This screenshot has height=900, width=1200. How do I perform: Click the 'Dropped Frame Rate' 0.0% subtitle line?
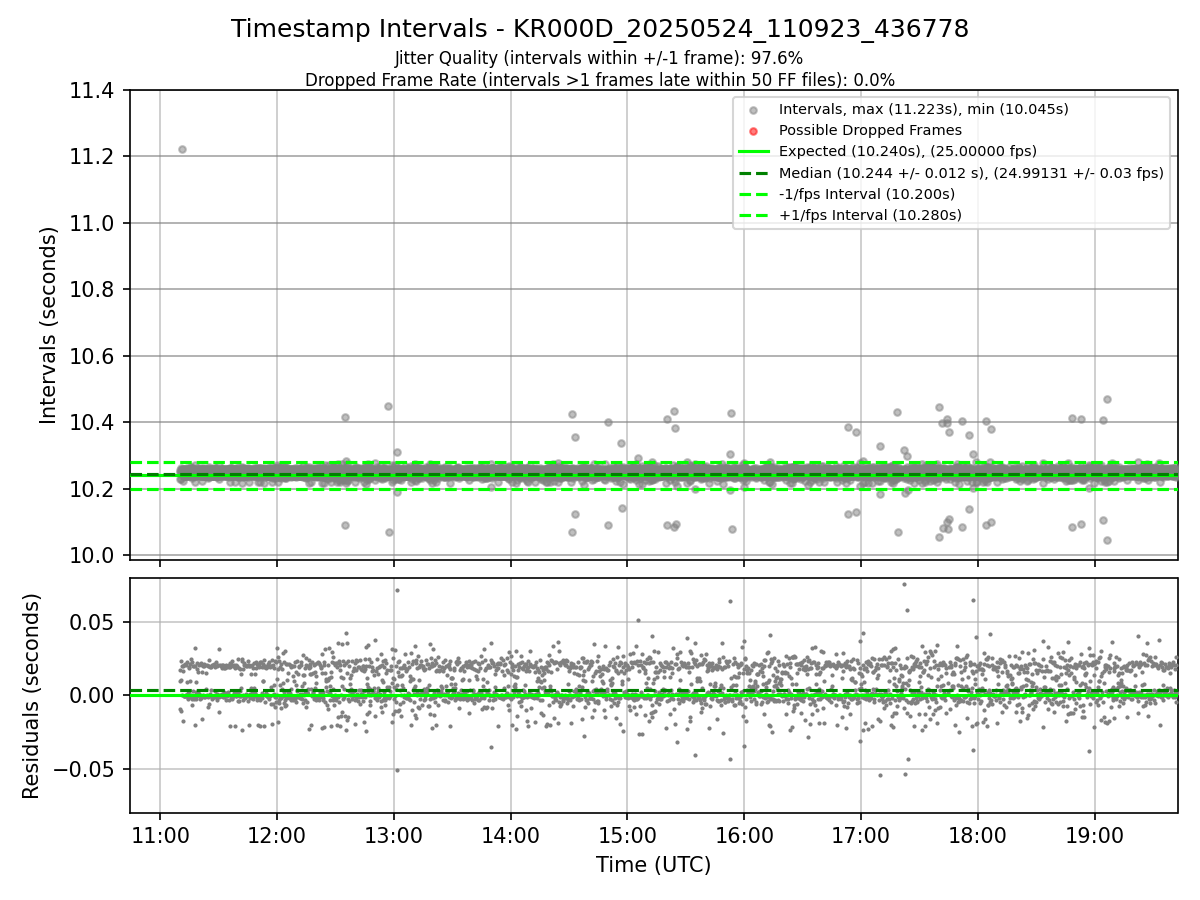pyautogui.click(x=600, y=80)
